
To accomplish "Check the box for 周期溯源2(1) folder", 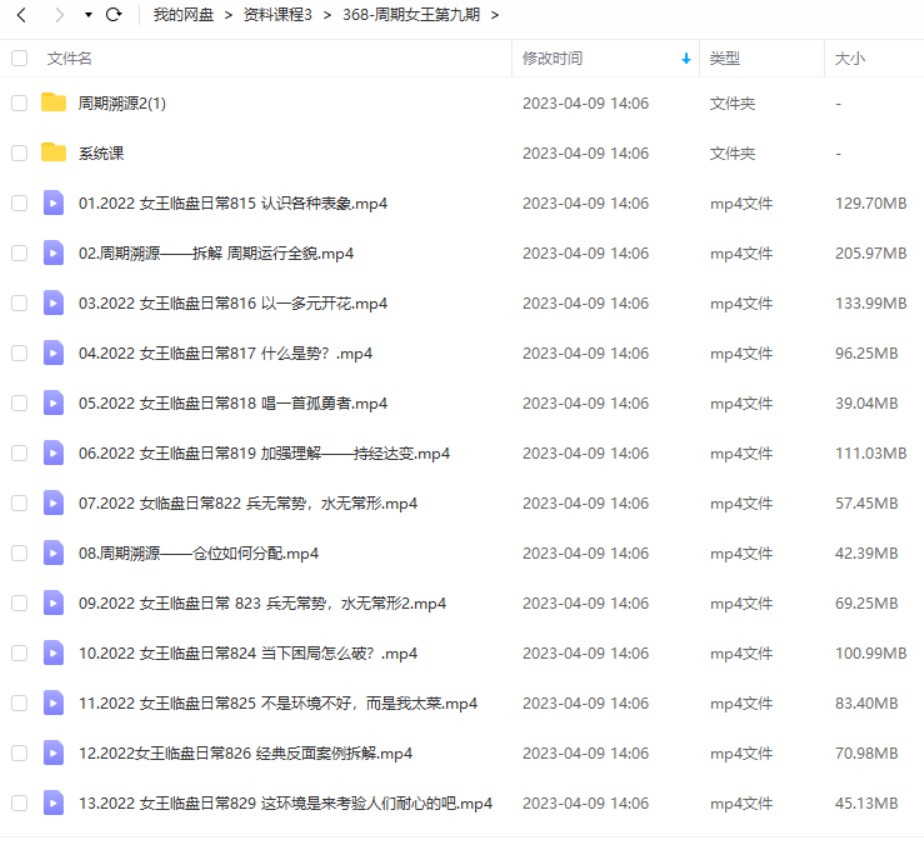I will [19, 103].
